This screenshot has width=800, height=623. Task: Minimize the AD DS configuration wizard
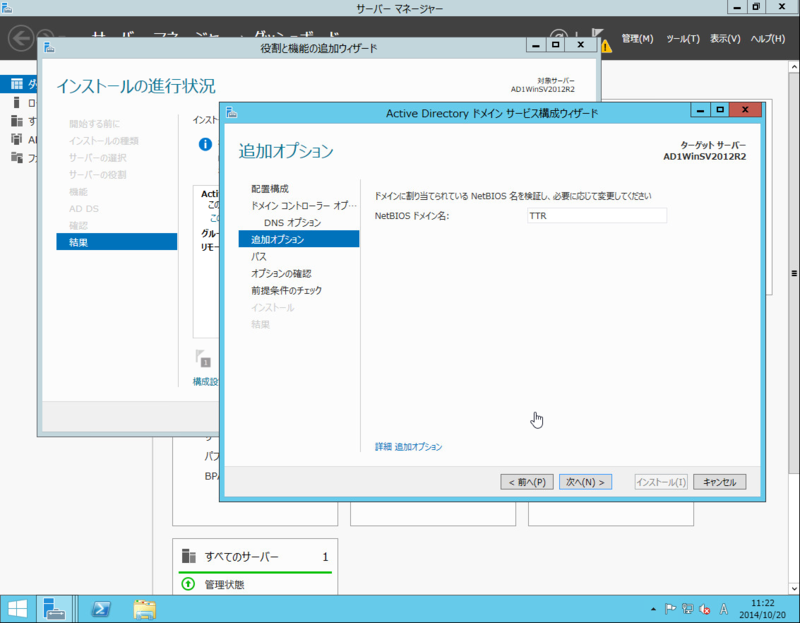[700, 110]
